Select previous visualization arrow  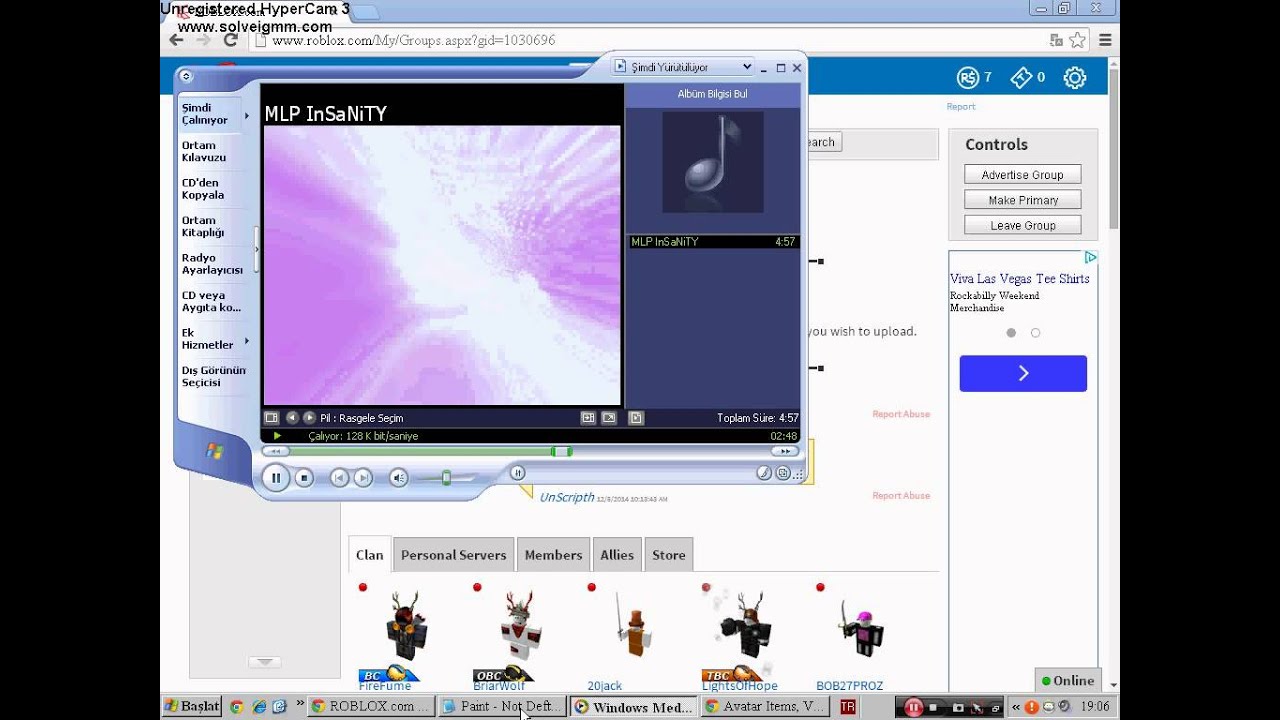[292, 418]
